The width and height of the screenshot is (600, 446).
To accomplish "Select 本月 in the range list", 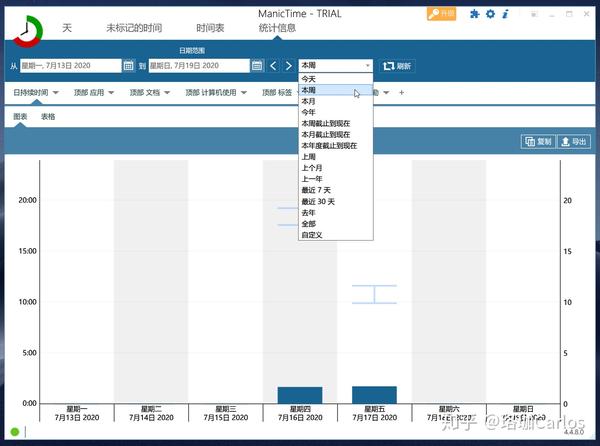I will (336, 101).
